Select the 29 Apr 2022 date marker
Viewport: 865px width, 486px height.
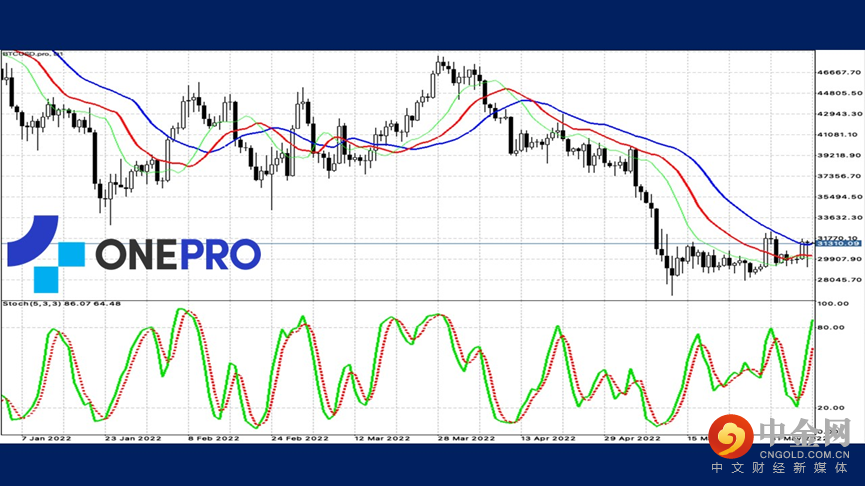(x=632, y=439)
